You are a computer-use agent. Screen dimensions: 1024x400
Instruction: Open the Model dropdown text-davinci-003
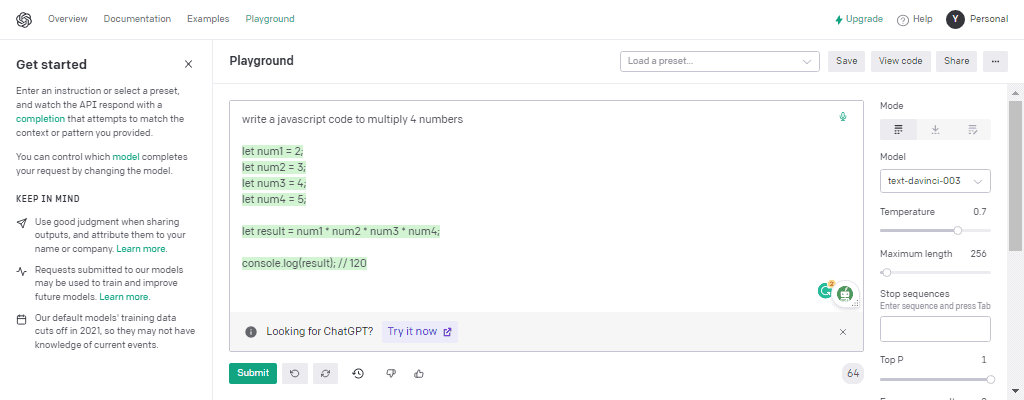click(x=935, y=181)
